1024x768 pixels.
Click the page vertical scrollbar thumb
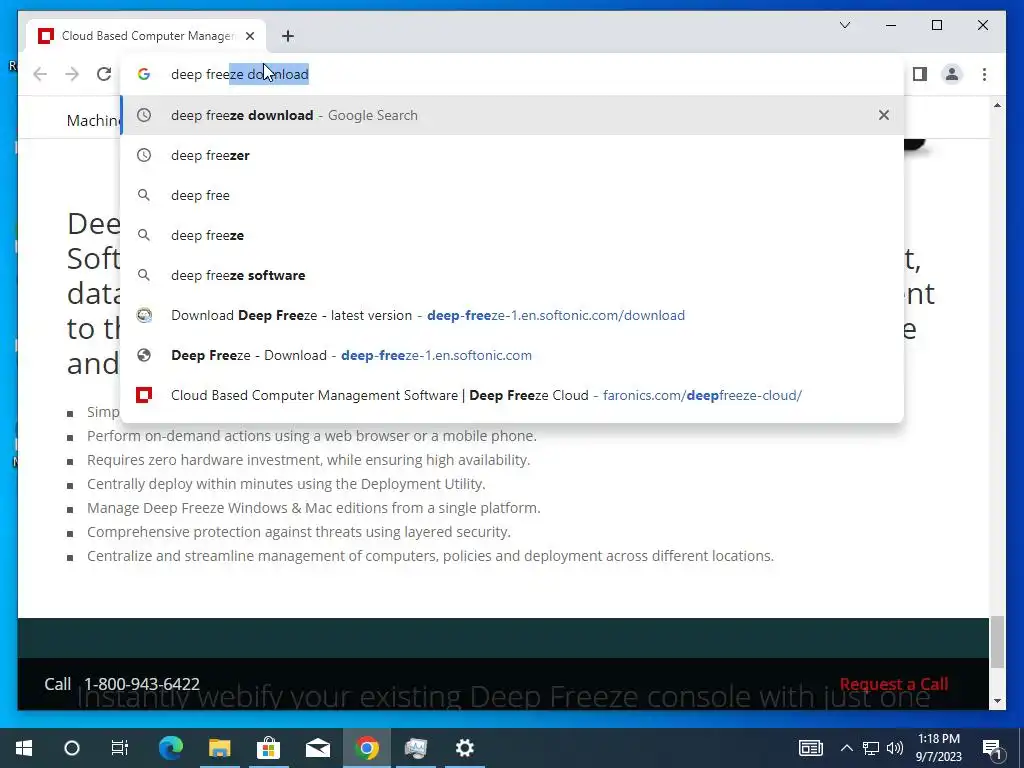tap(997, 642)
